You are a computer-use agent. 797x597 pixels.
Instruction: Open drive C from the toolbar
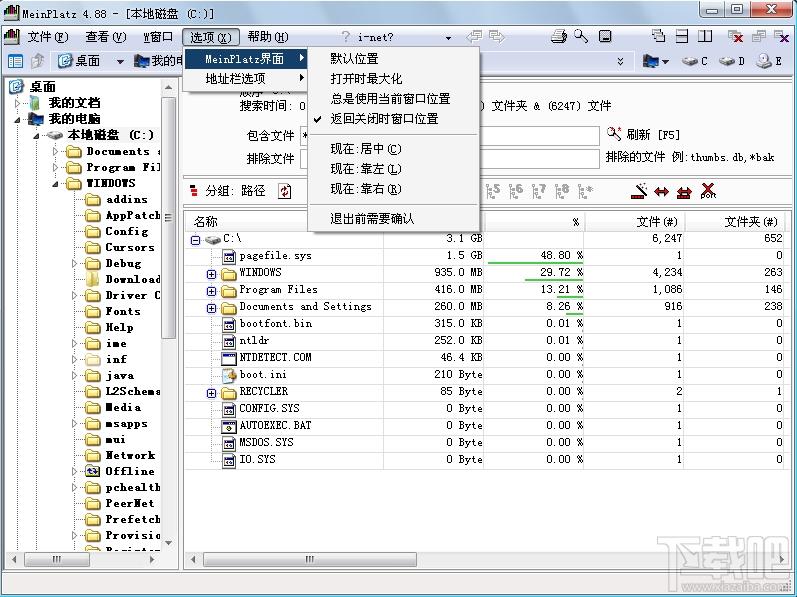point(695,61)
